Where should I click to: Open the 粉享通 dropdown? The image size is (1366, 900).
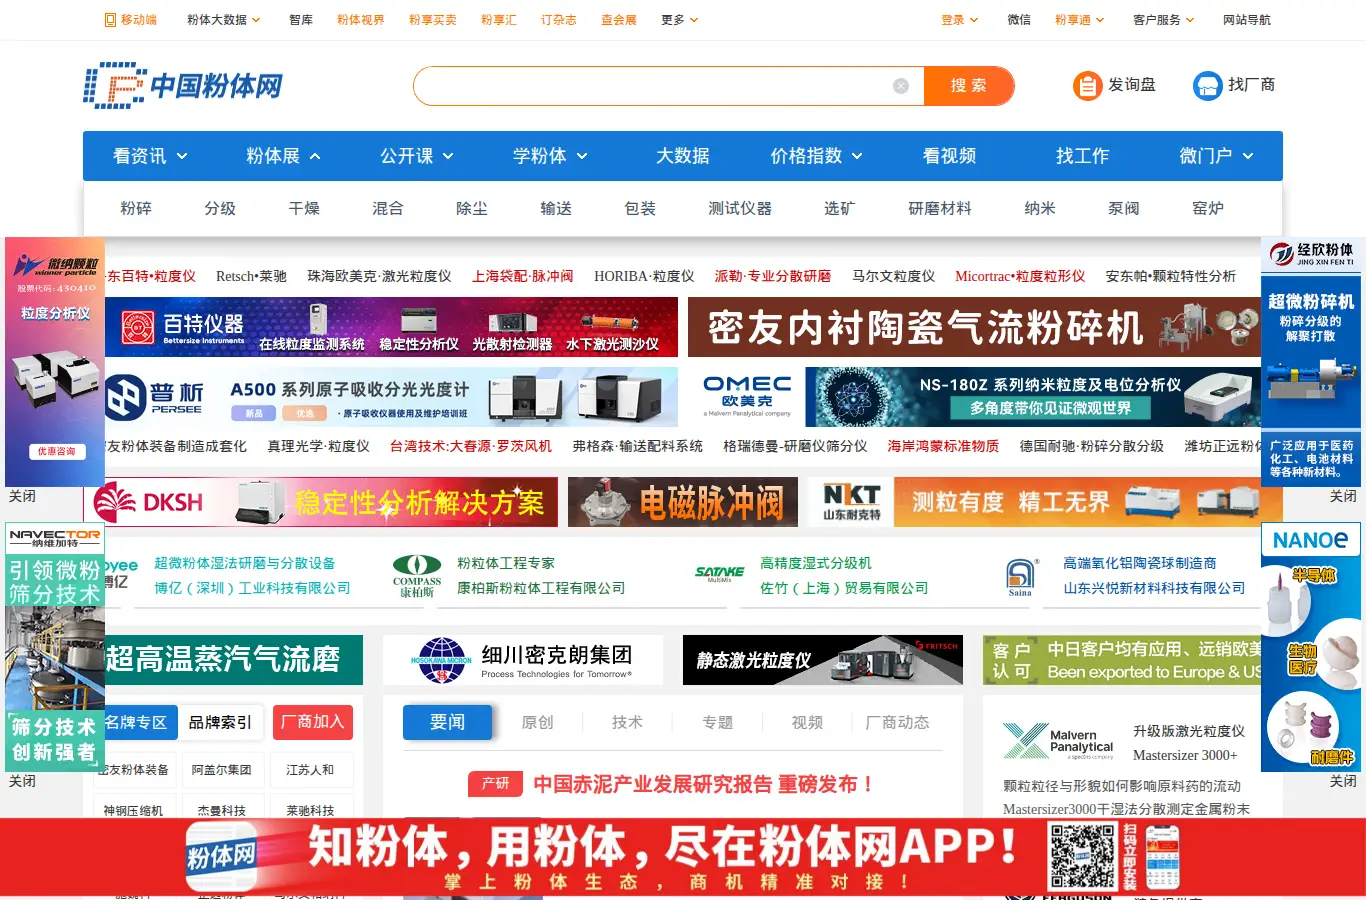(1080, 20)
